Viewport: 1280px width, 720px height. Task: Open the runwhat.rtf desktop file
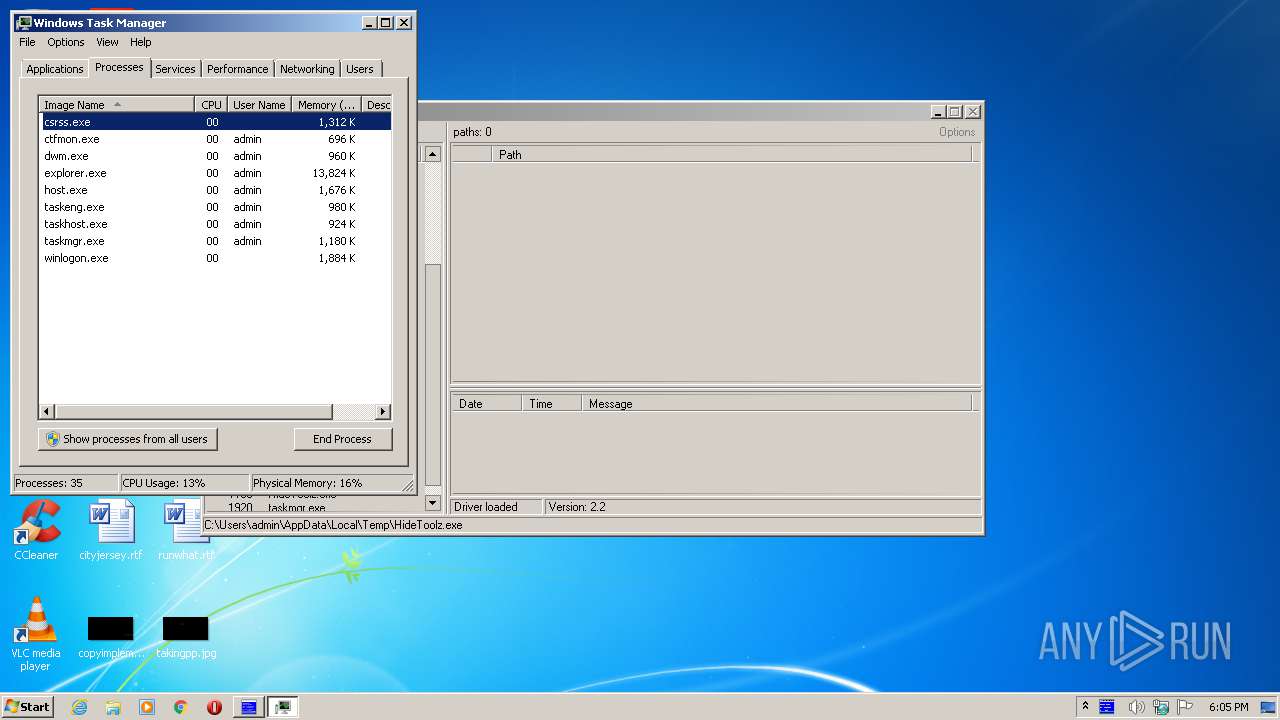click(186, 530)
